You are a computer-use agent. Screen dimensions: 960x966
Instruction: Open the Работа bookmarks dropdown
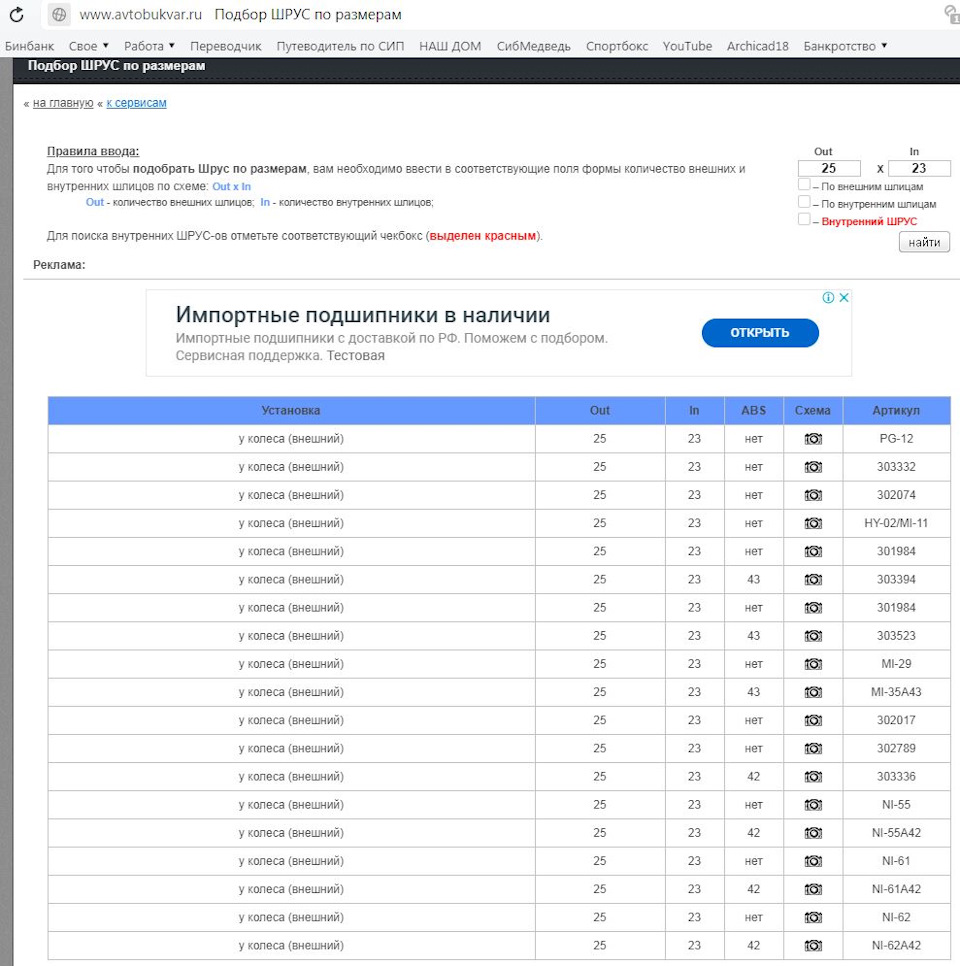click(141, 45)
